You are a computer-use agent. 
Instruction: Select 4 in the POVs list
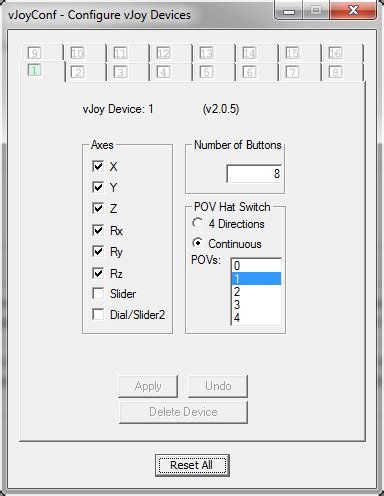click(256, 317)
